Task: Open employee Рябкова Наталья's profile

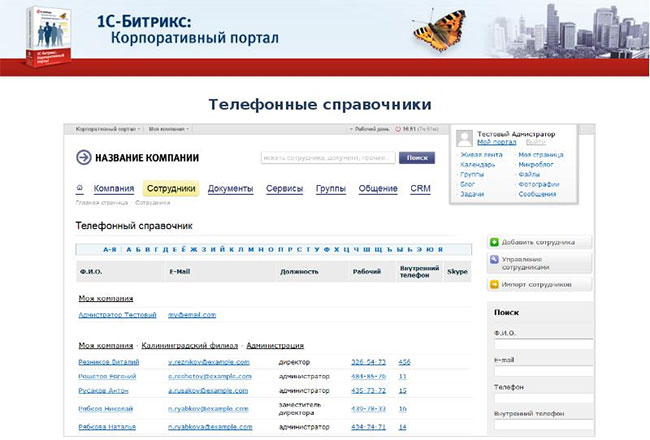Action: coord(107,427)
